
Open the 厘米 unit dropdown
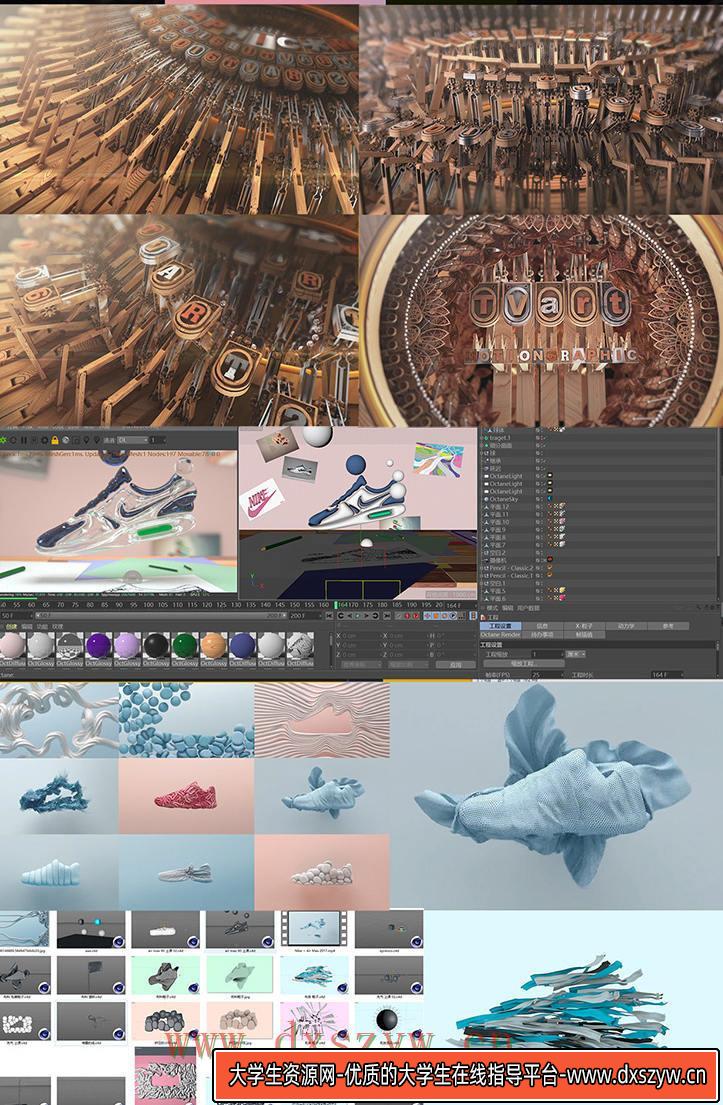[x=576, y=654]
